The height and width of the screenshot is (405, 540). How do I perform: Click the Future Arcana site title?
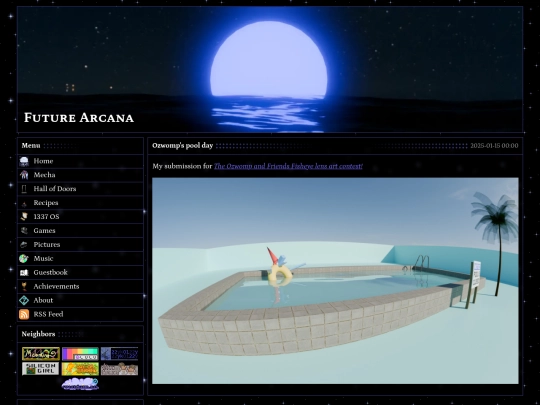point(79,118)
